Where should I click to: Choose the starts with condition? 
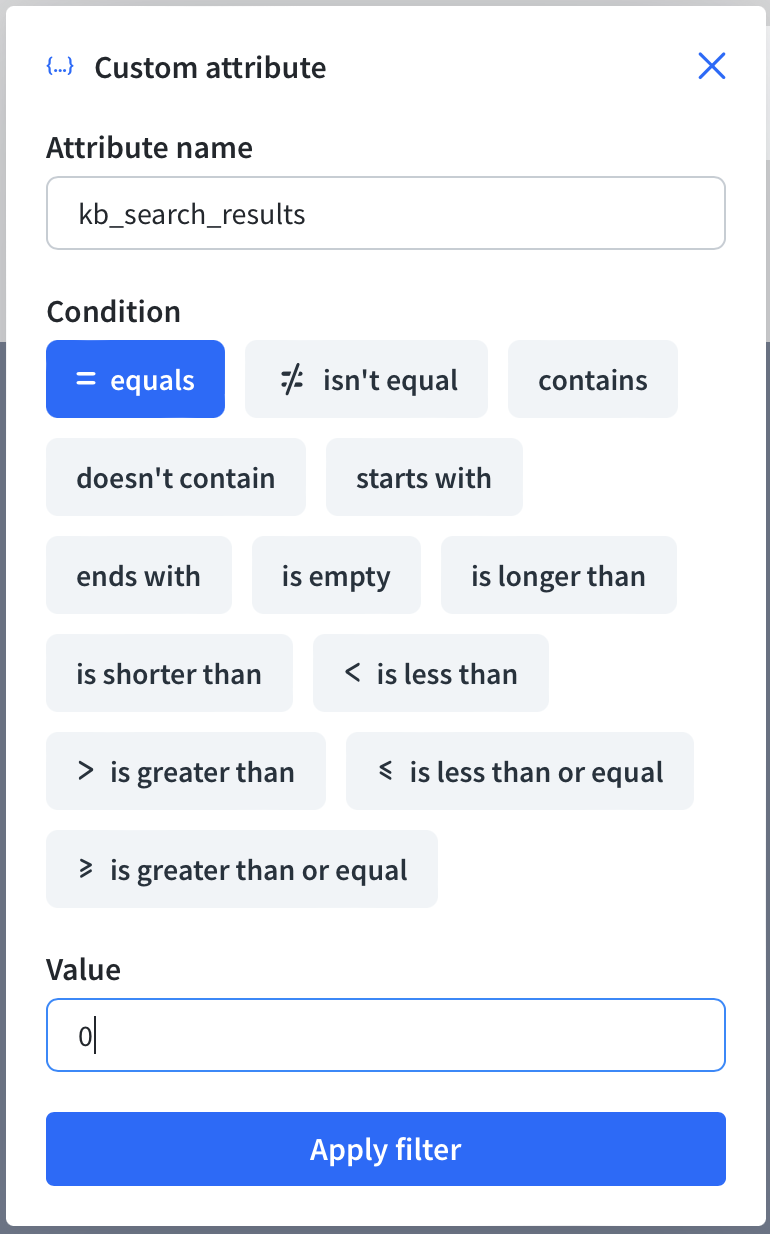pos(424,477)
